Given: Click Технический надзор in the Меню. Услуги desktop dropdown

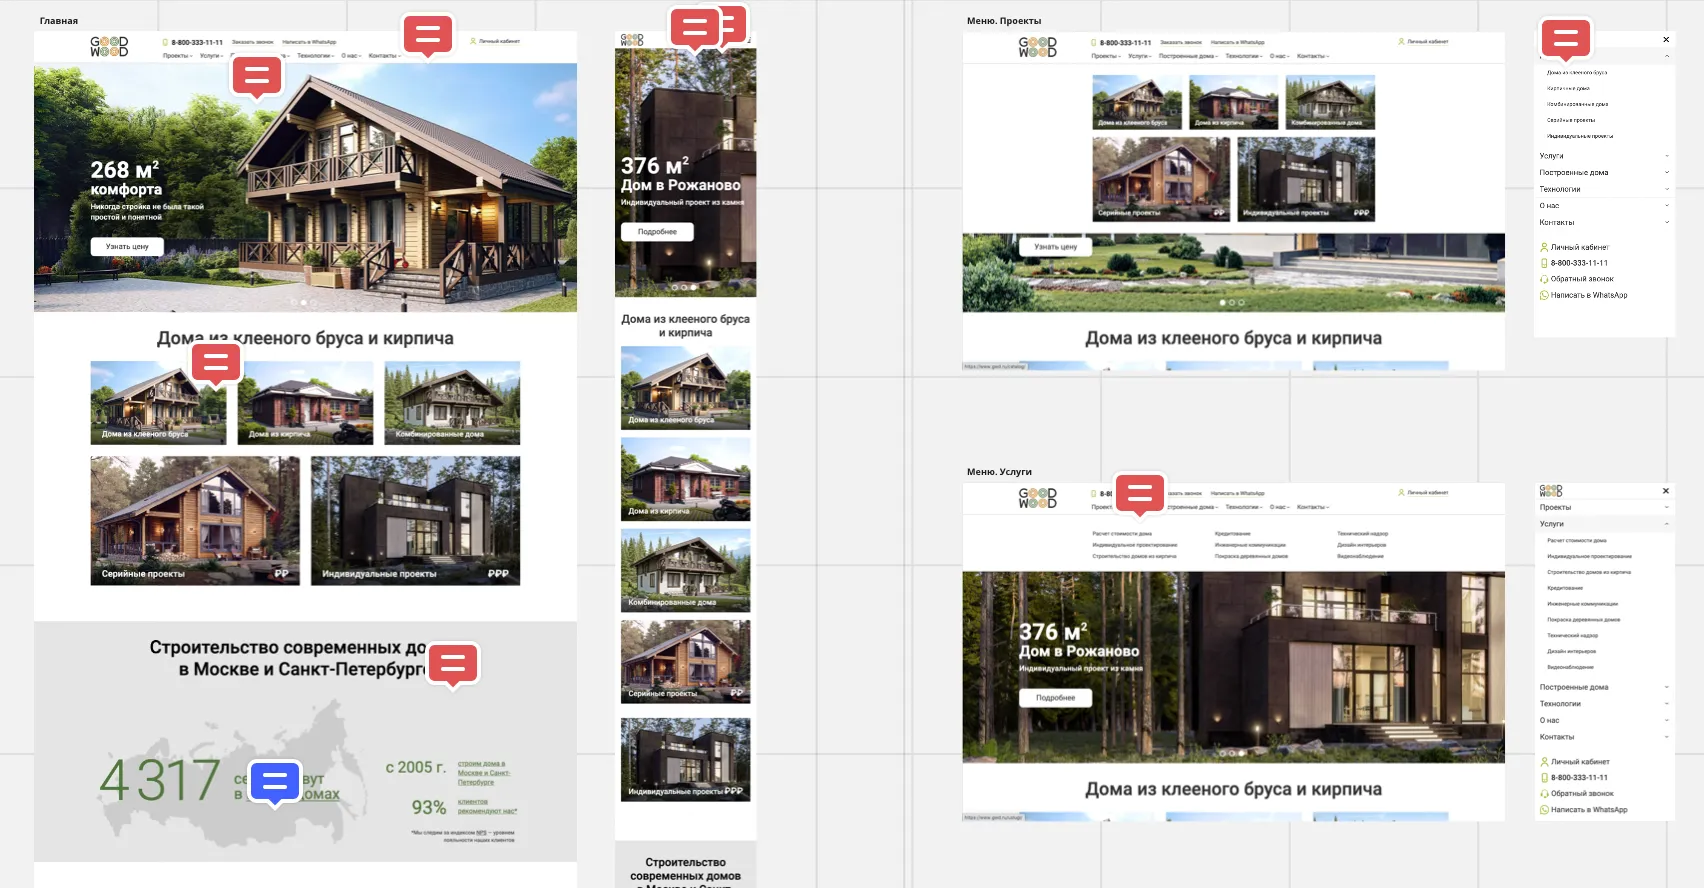Looking at the screenshot, I should pyautogui.click(x=1363, y=534).
